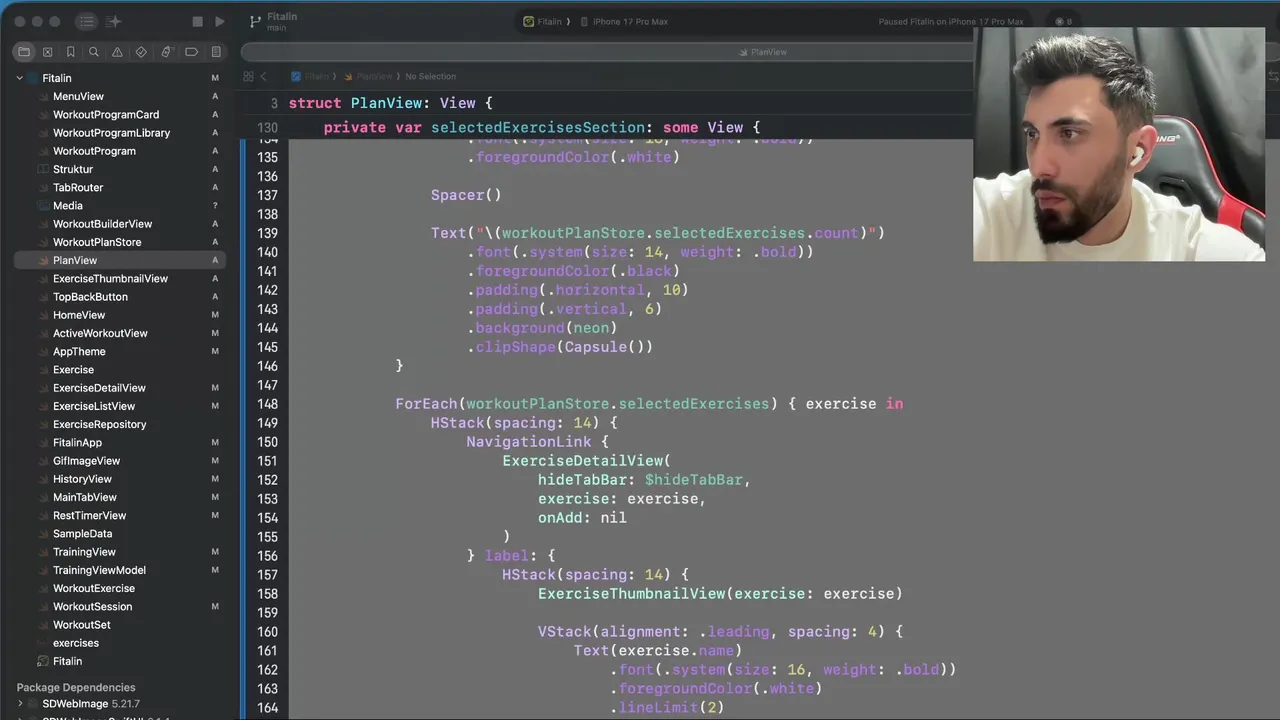Viewport: 1280px width, 720px height.
Task: Select the PlanView editor tab
Action: [x=762, y=52]
